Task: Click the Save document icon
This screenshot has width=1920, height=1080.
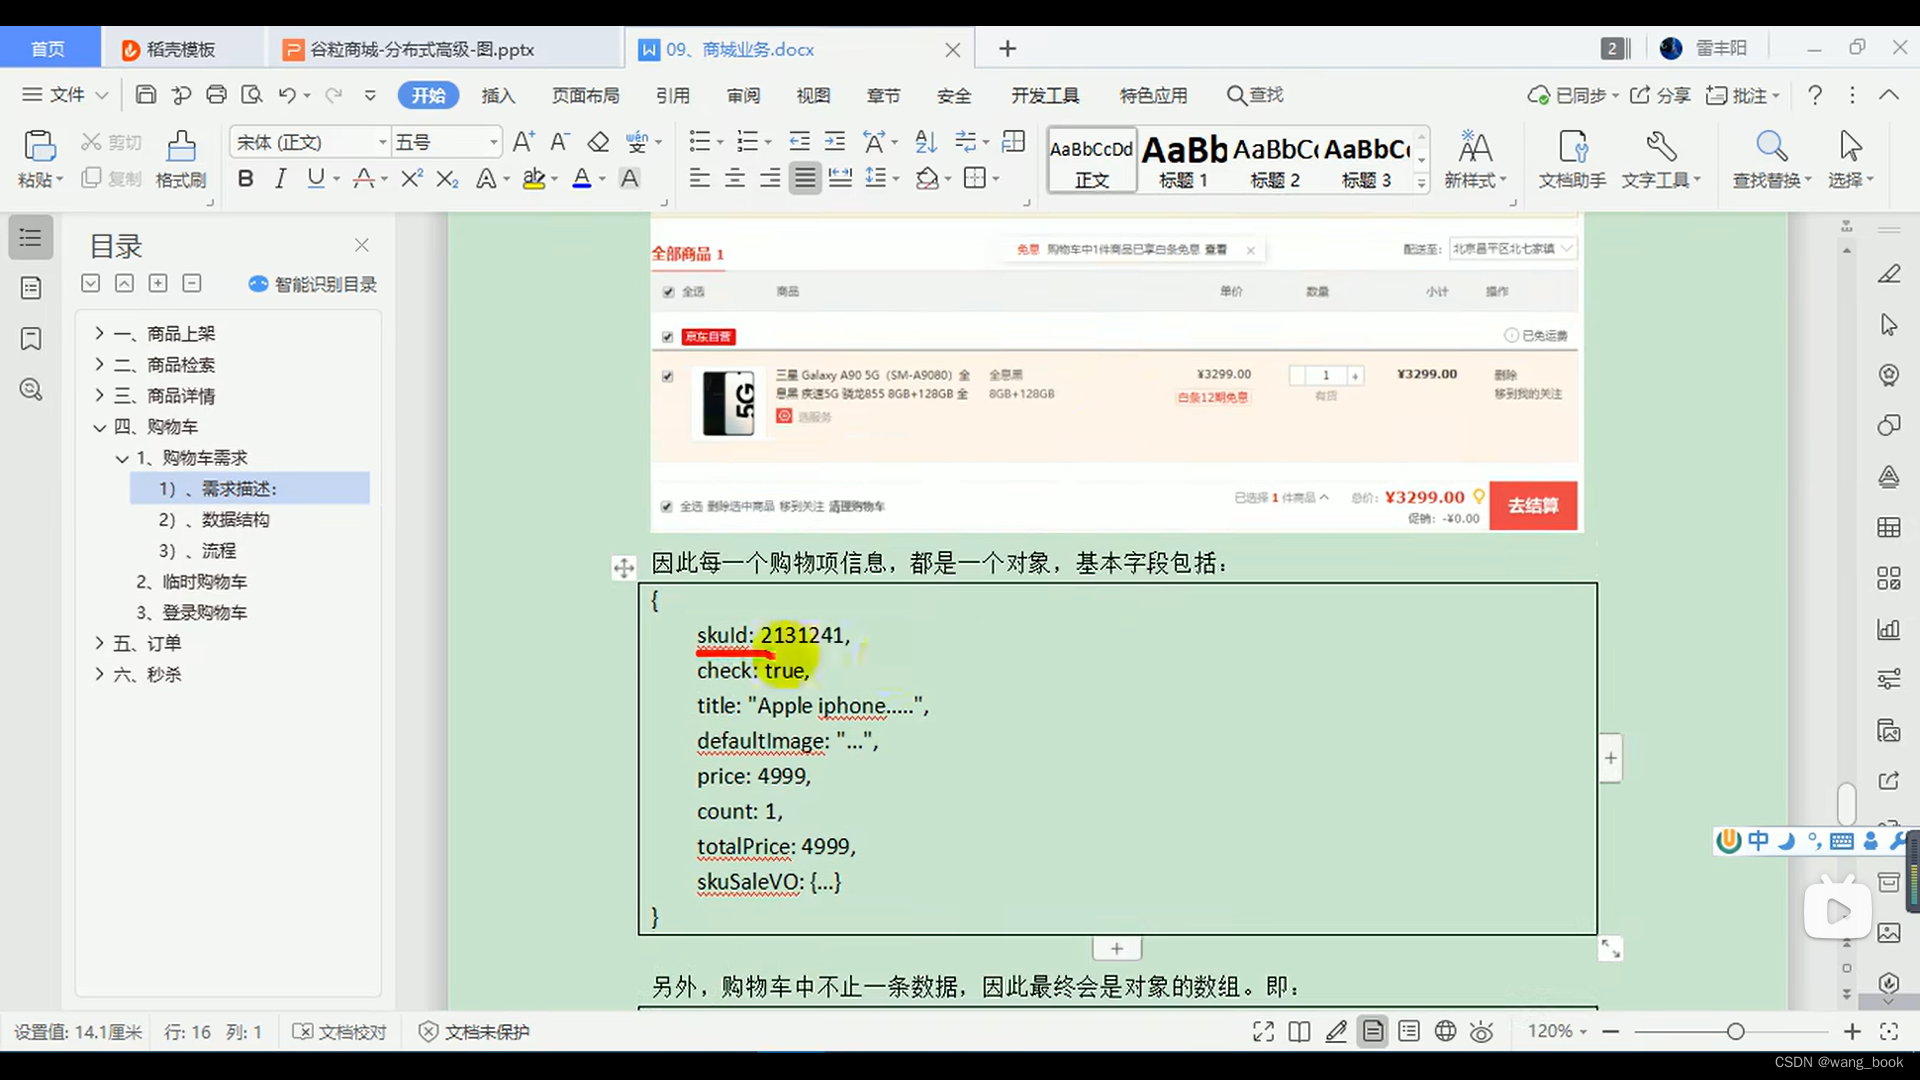Action: tap(146, 95)
